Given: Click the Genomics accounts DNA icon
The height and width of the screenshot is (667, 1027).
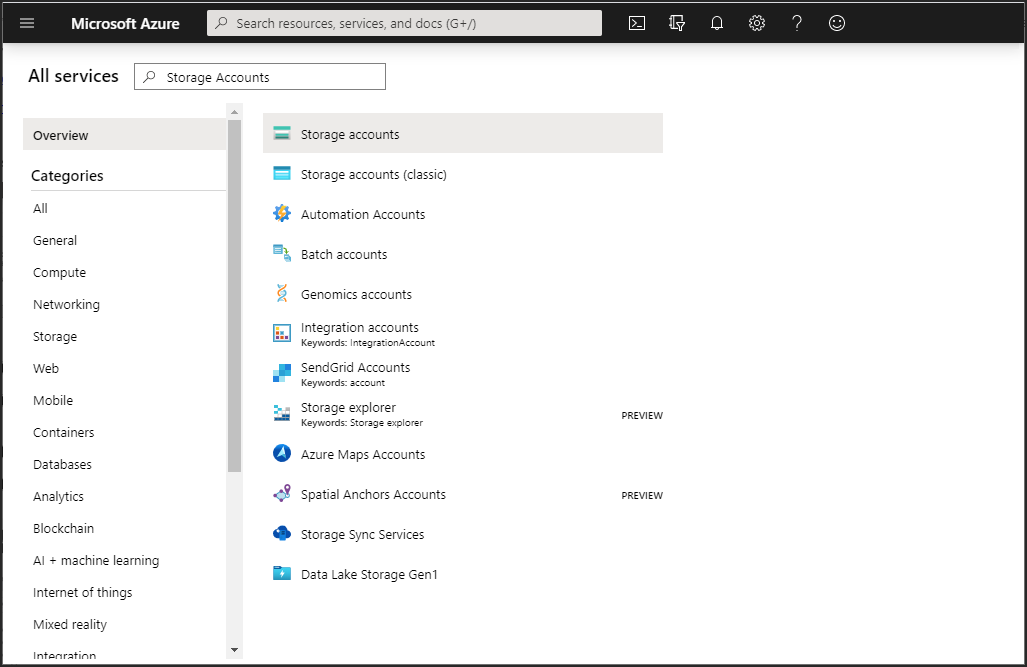Looking at the screenshot, I should (282, 293).
